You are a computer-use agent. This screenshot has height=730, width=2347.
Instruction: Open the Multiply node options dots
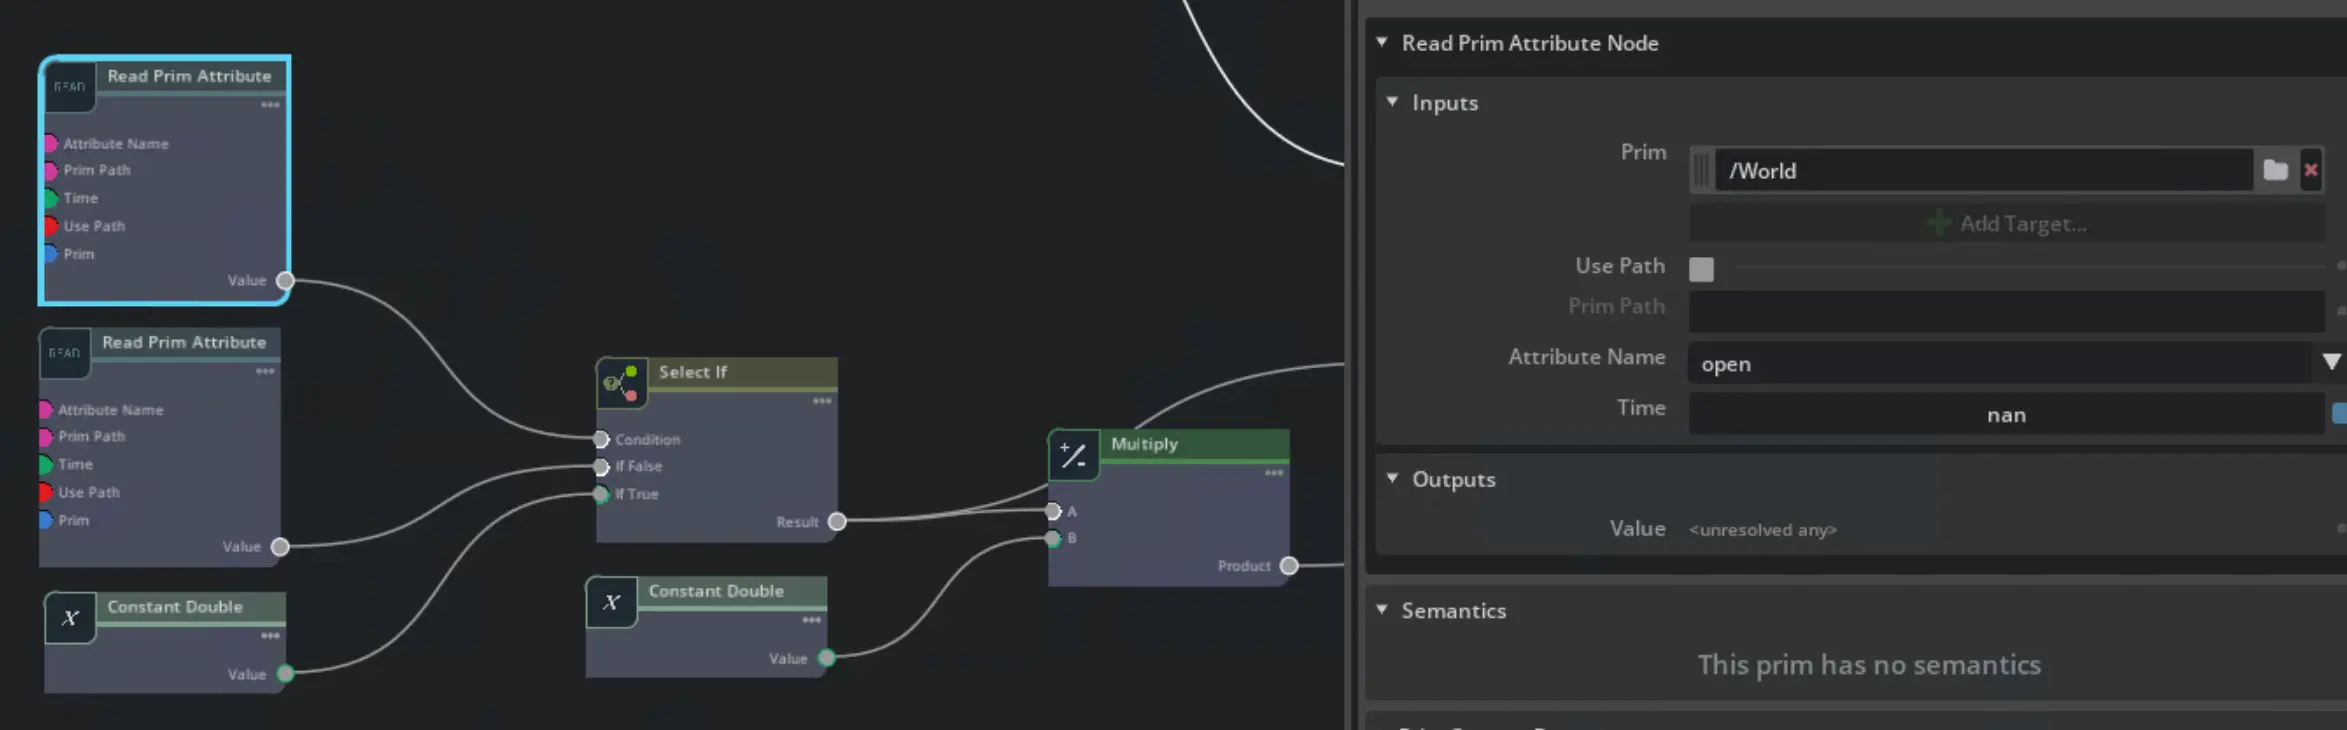1273,473
